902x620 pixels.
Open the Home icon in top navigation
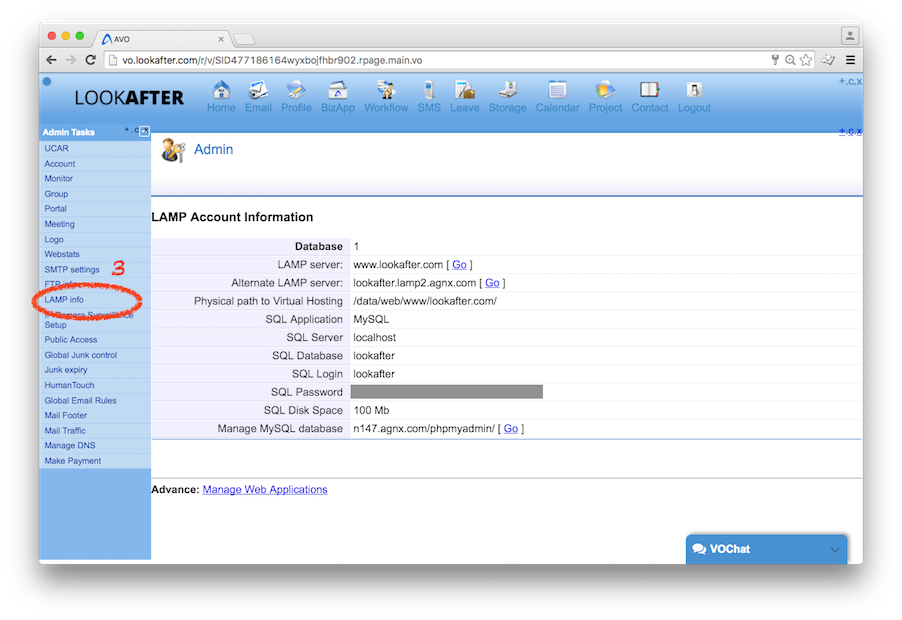click(221, 90)
